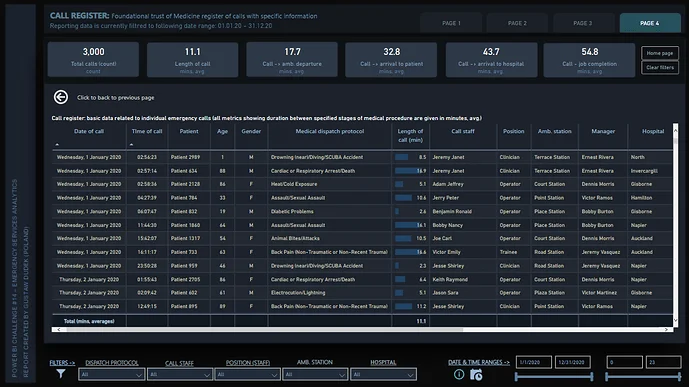Sort by Amb. station column header
This screenshot has width=689, height=387.
point(555,131)
